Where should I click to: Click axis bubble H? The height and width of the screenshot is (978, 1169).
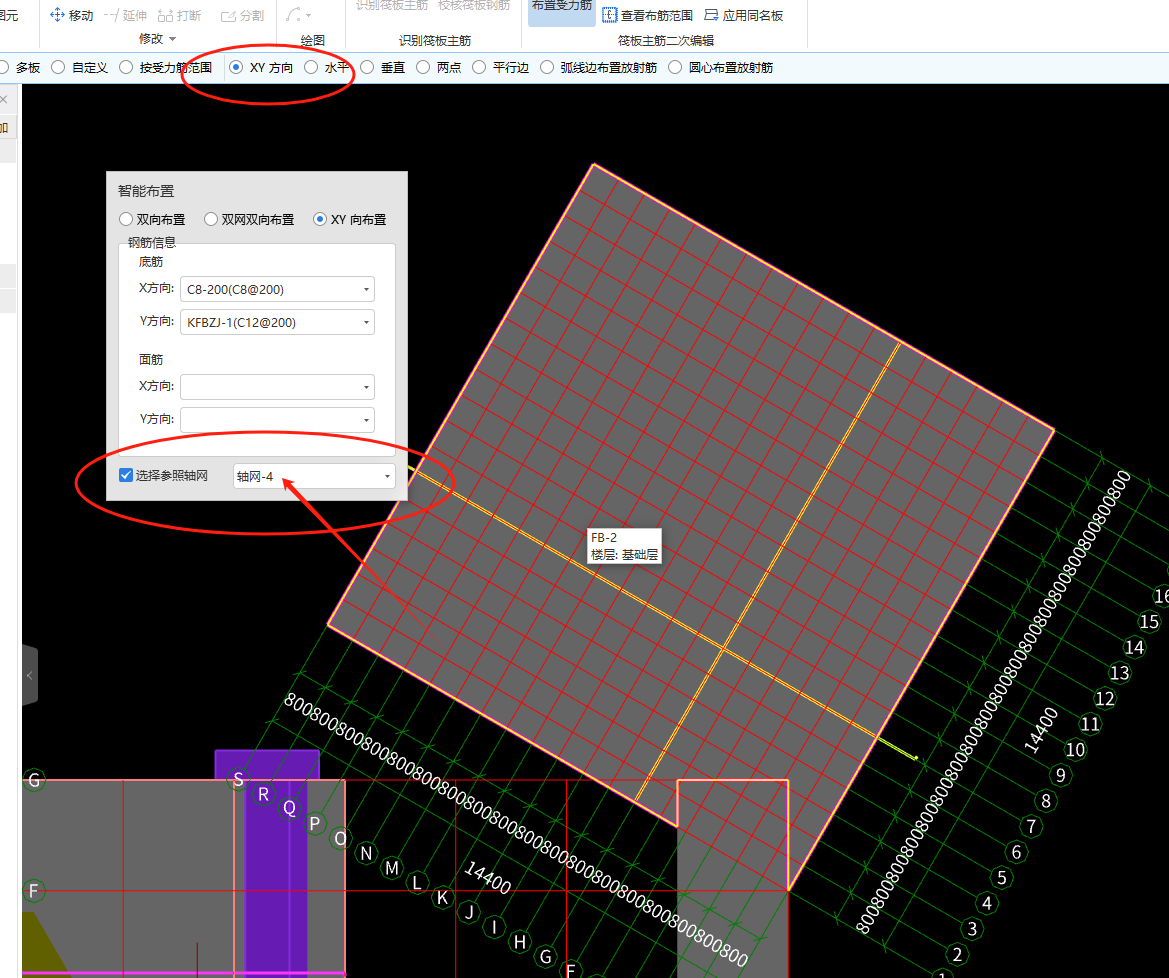[x=520, y=942]
